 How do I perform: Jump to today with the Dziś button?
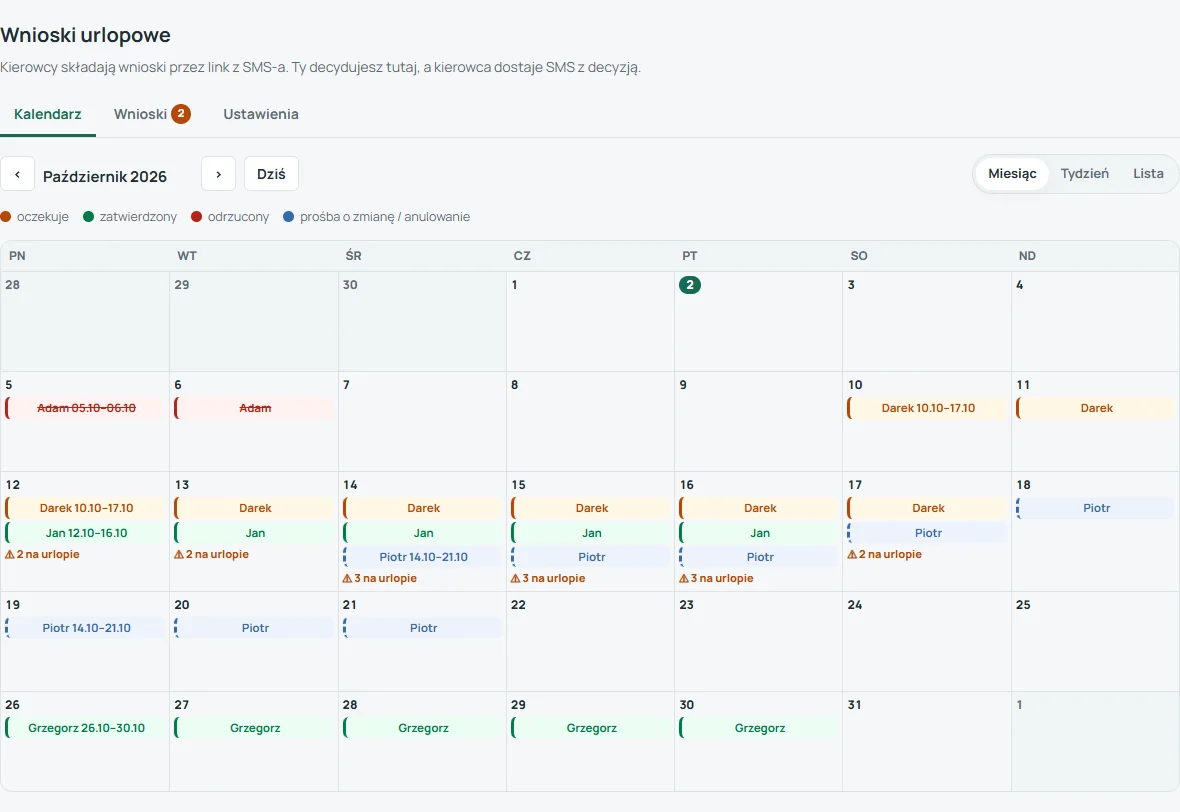(271, 174)
